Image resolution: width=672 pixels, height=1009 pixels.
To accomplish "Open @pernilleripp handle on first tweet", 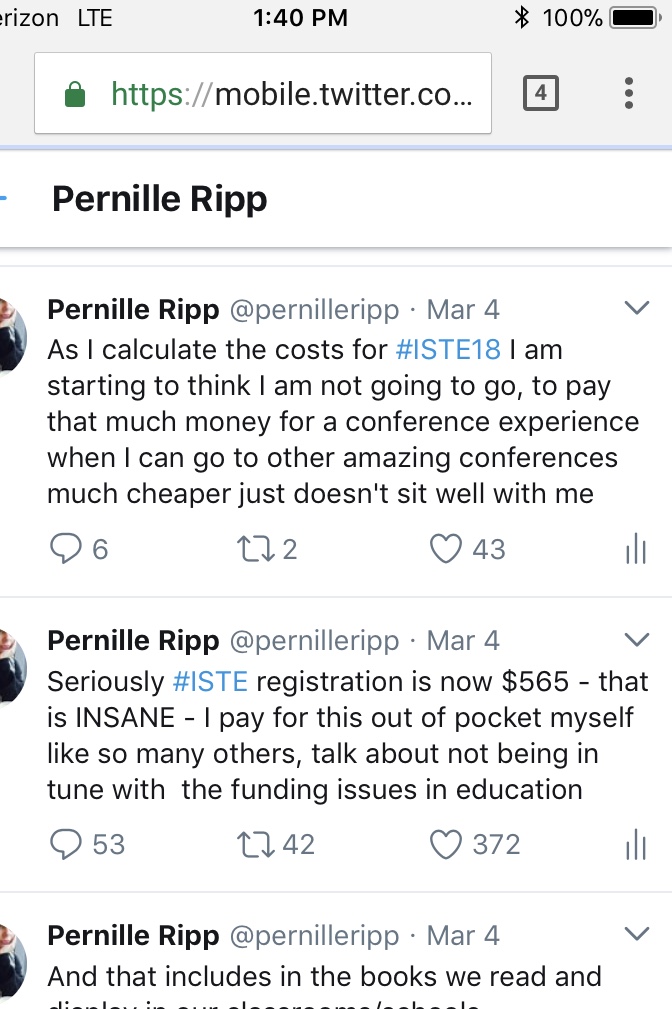I will coord(314,310).
